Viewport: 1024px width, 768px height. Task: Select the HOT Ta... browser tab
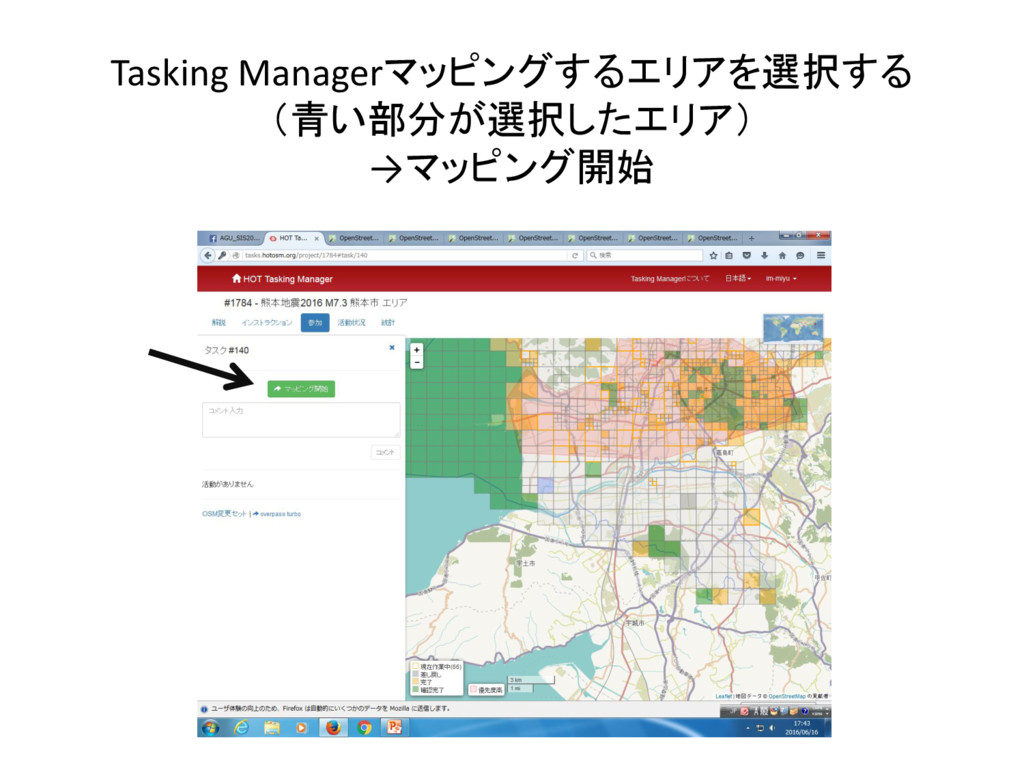[292, 238]
